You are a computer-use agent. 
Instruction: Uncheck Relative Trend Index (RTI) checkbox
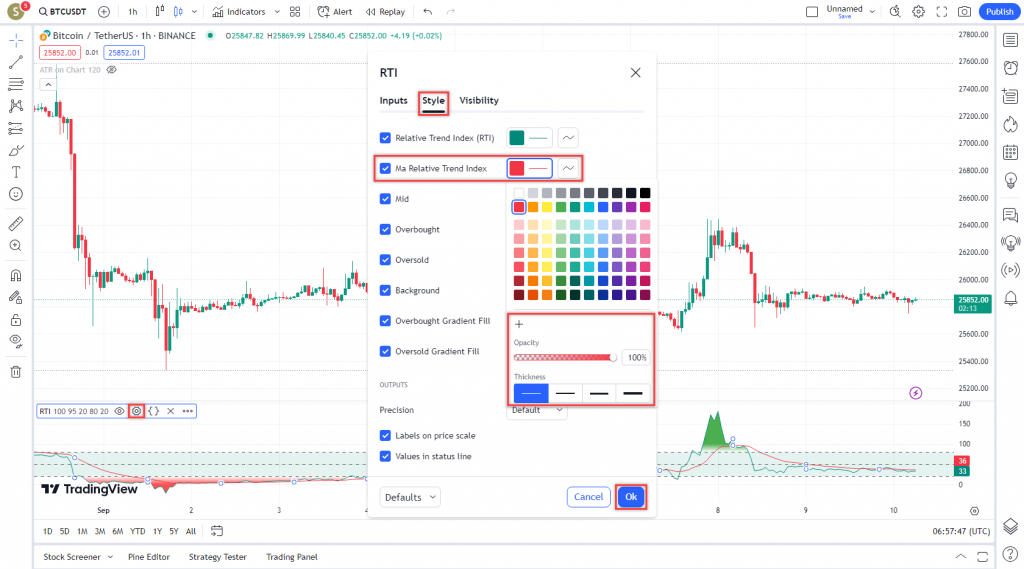tap(385, 138)
